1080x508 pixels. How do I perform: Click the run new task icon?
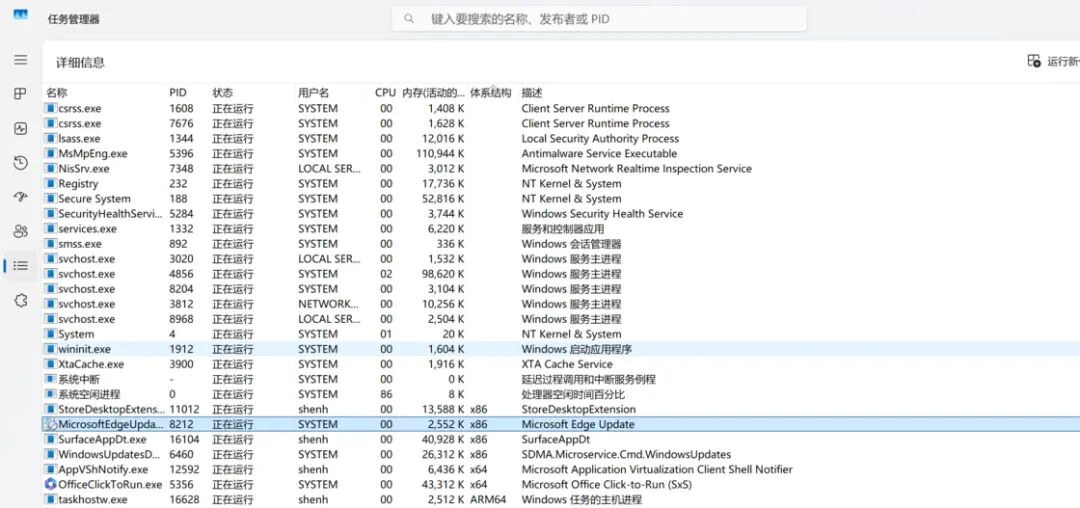click(x=1034, y=61)
